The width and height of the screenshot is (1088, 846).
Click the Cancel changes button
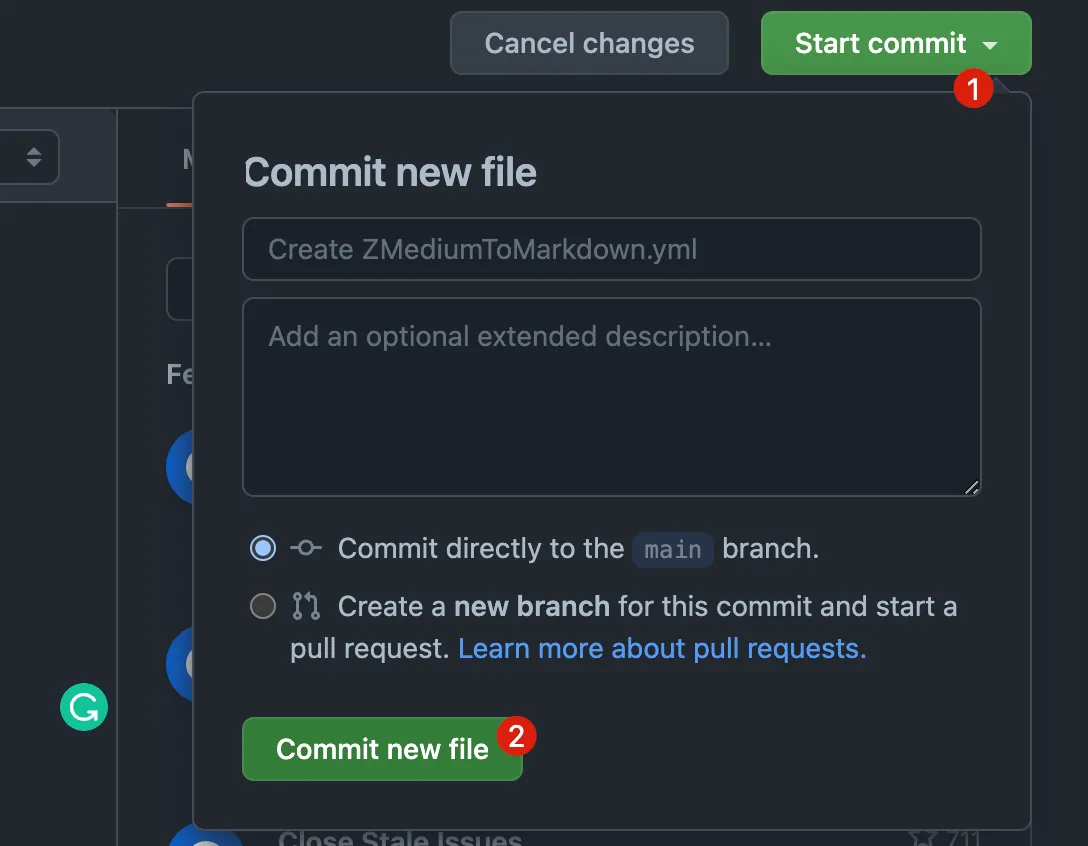pyautogui.click(x=589, y=43)
